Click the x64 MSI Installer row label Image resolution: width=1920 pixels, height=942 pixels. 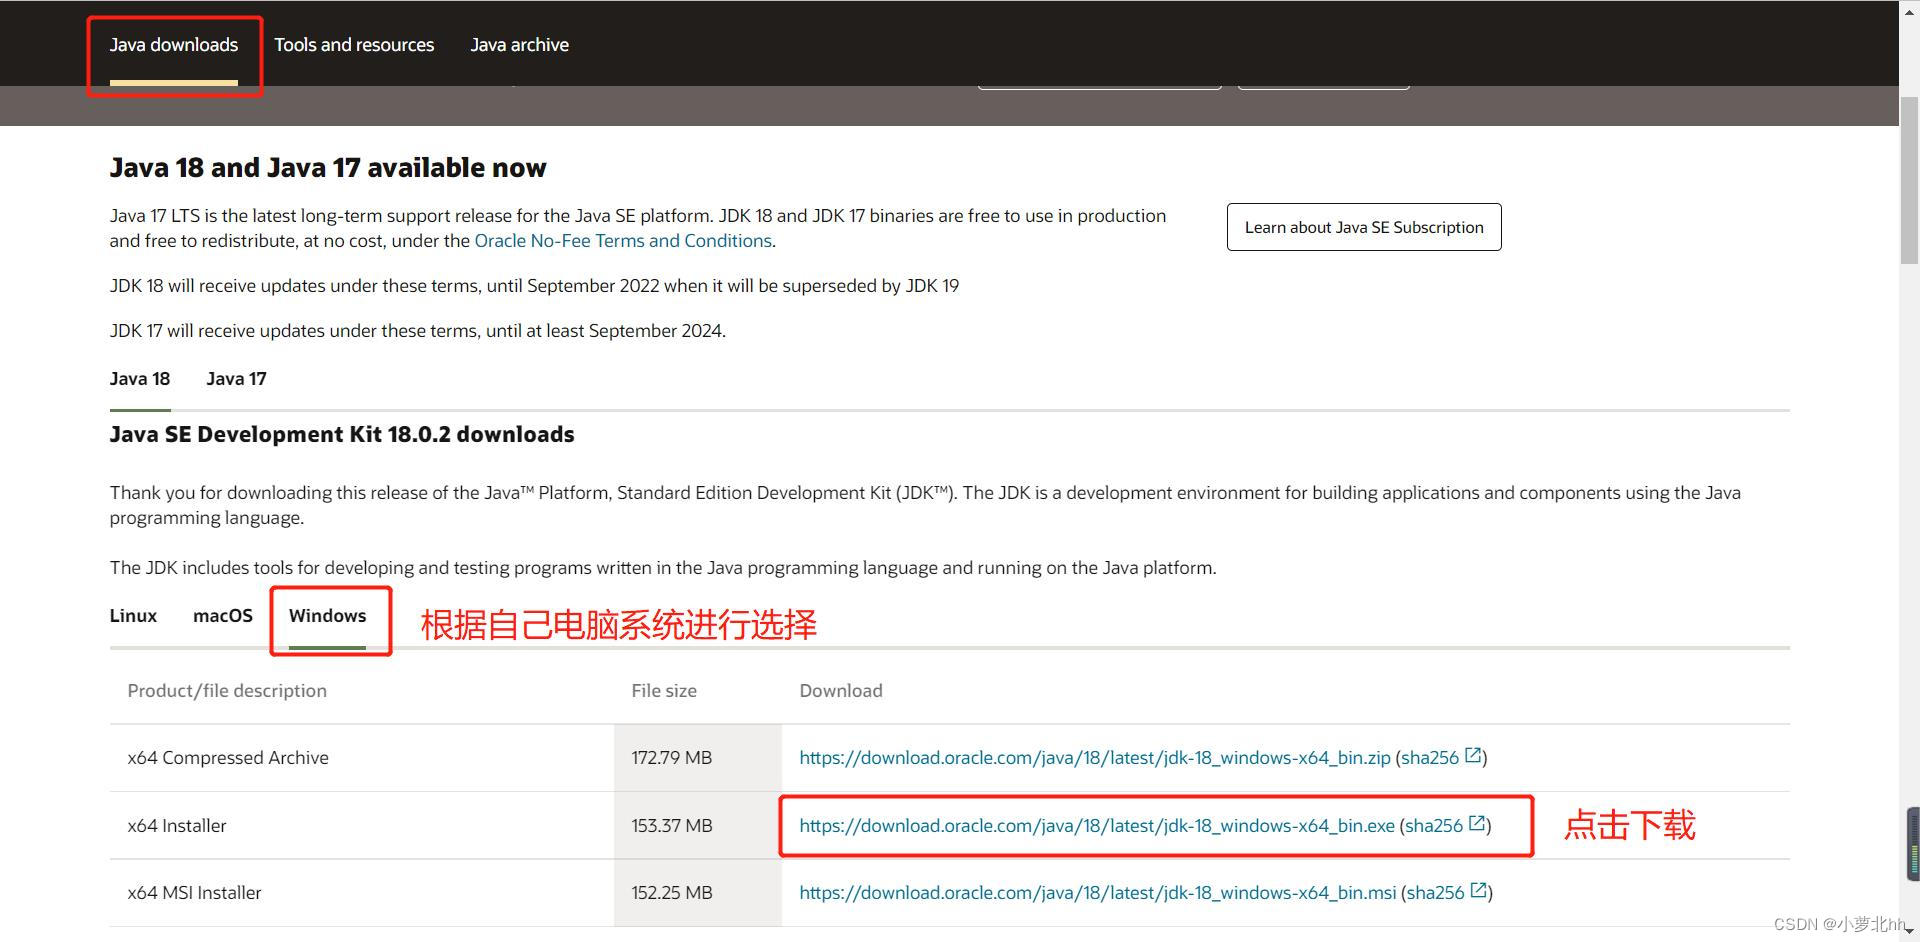(x=194, y=893)
